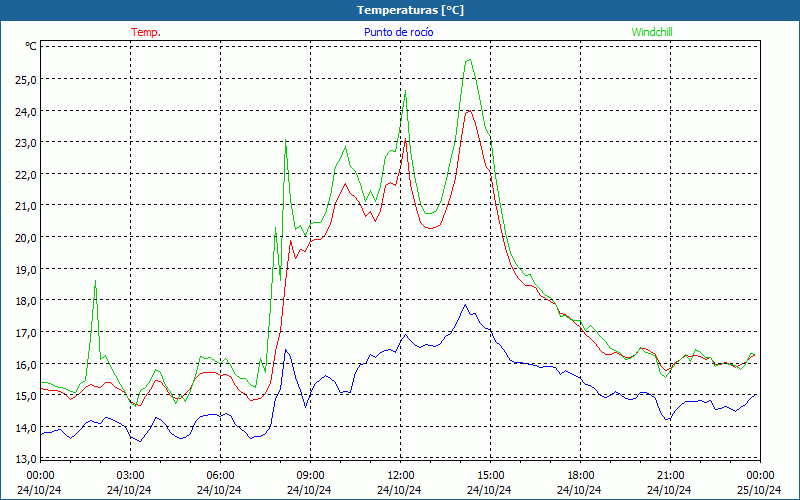Click the °C unit label on the y-axis
800x500 pixels.
31,46
